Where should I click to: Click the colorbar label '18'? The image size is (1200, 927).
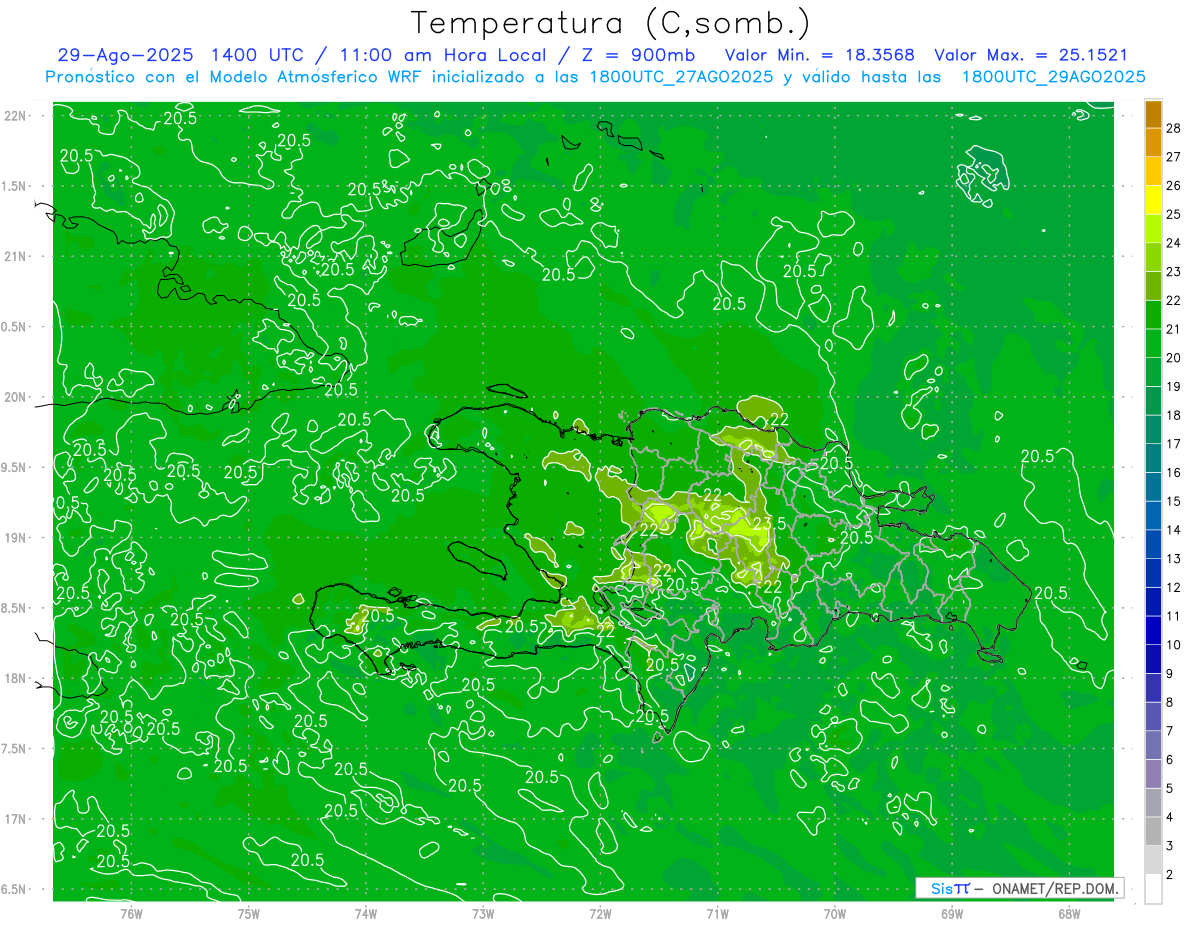coord(1174,415)
